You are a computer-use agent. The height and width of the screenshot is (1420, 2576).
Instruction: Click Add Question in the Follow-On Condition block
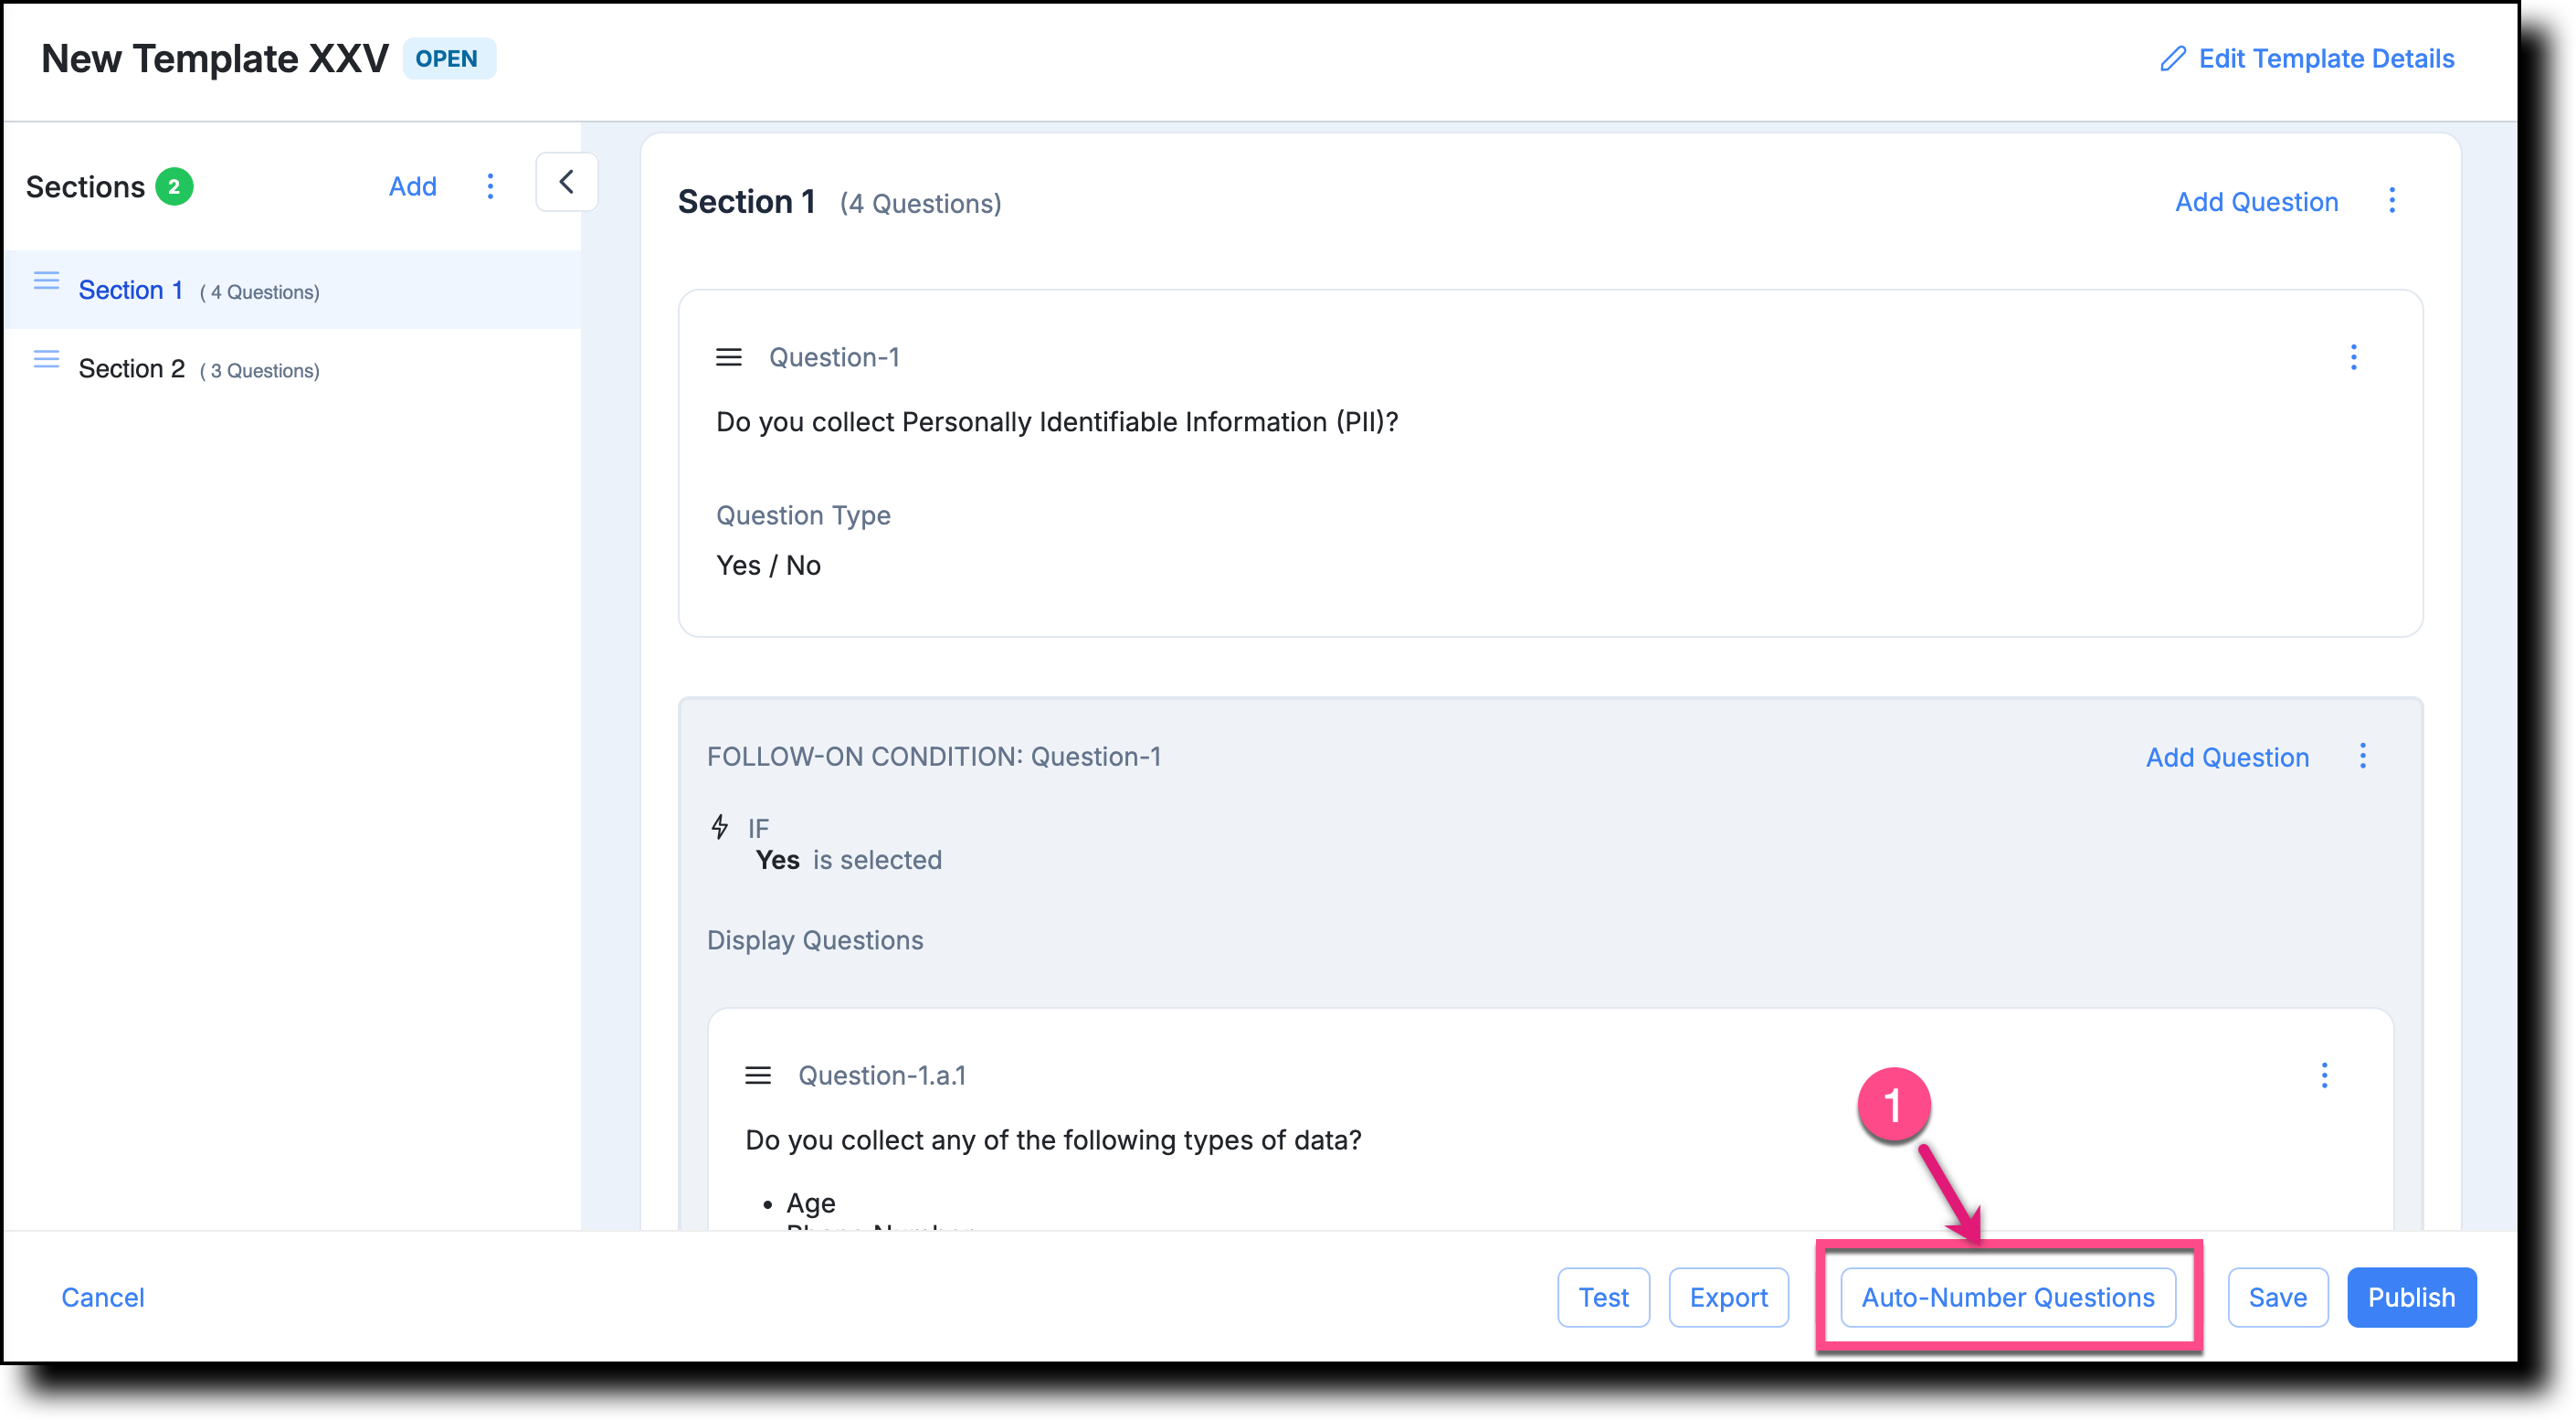(x=2227, y=757)
